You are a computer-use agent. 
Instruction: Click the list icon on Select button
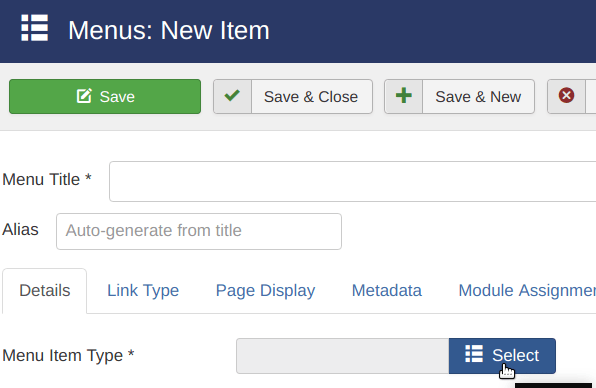[x=474, y=354]
